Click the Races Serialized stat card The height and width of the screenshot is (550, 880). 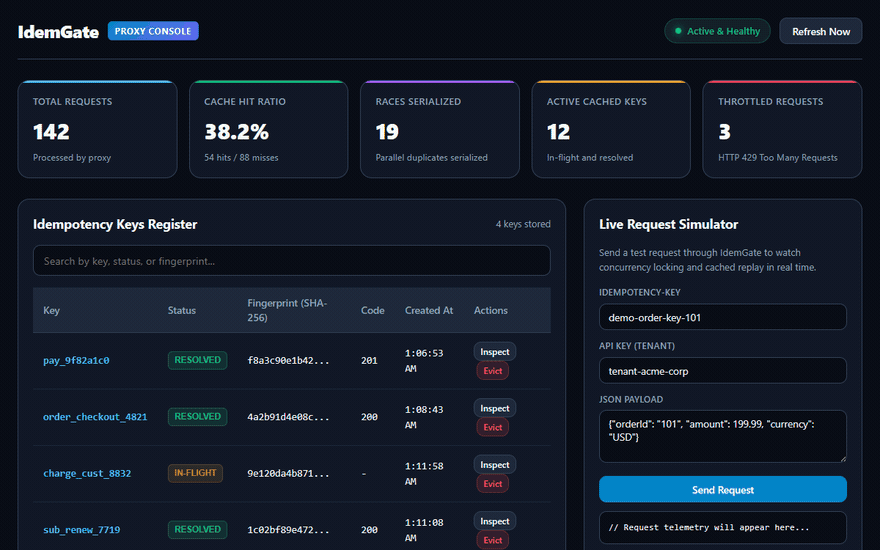(x=440, y=129)
